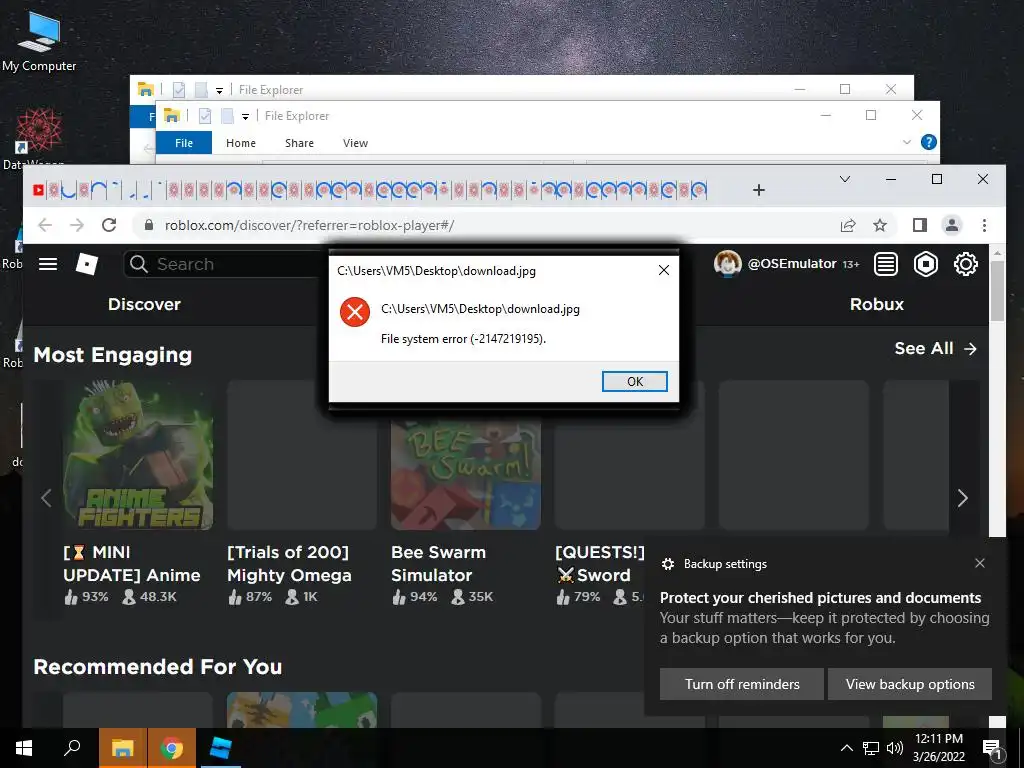
Task: Open the volume speaker tray icon
Action: (895, 748)
